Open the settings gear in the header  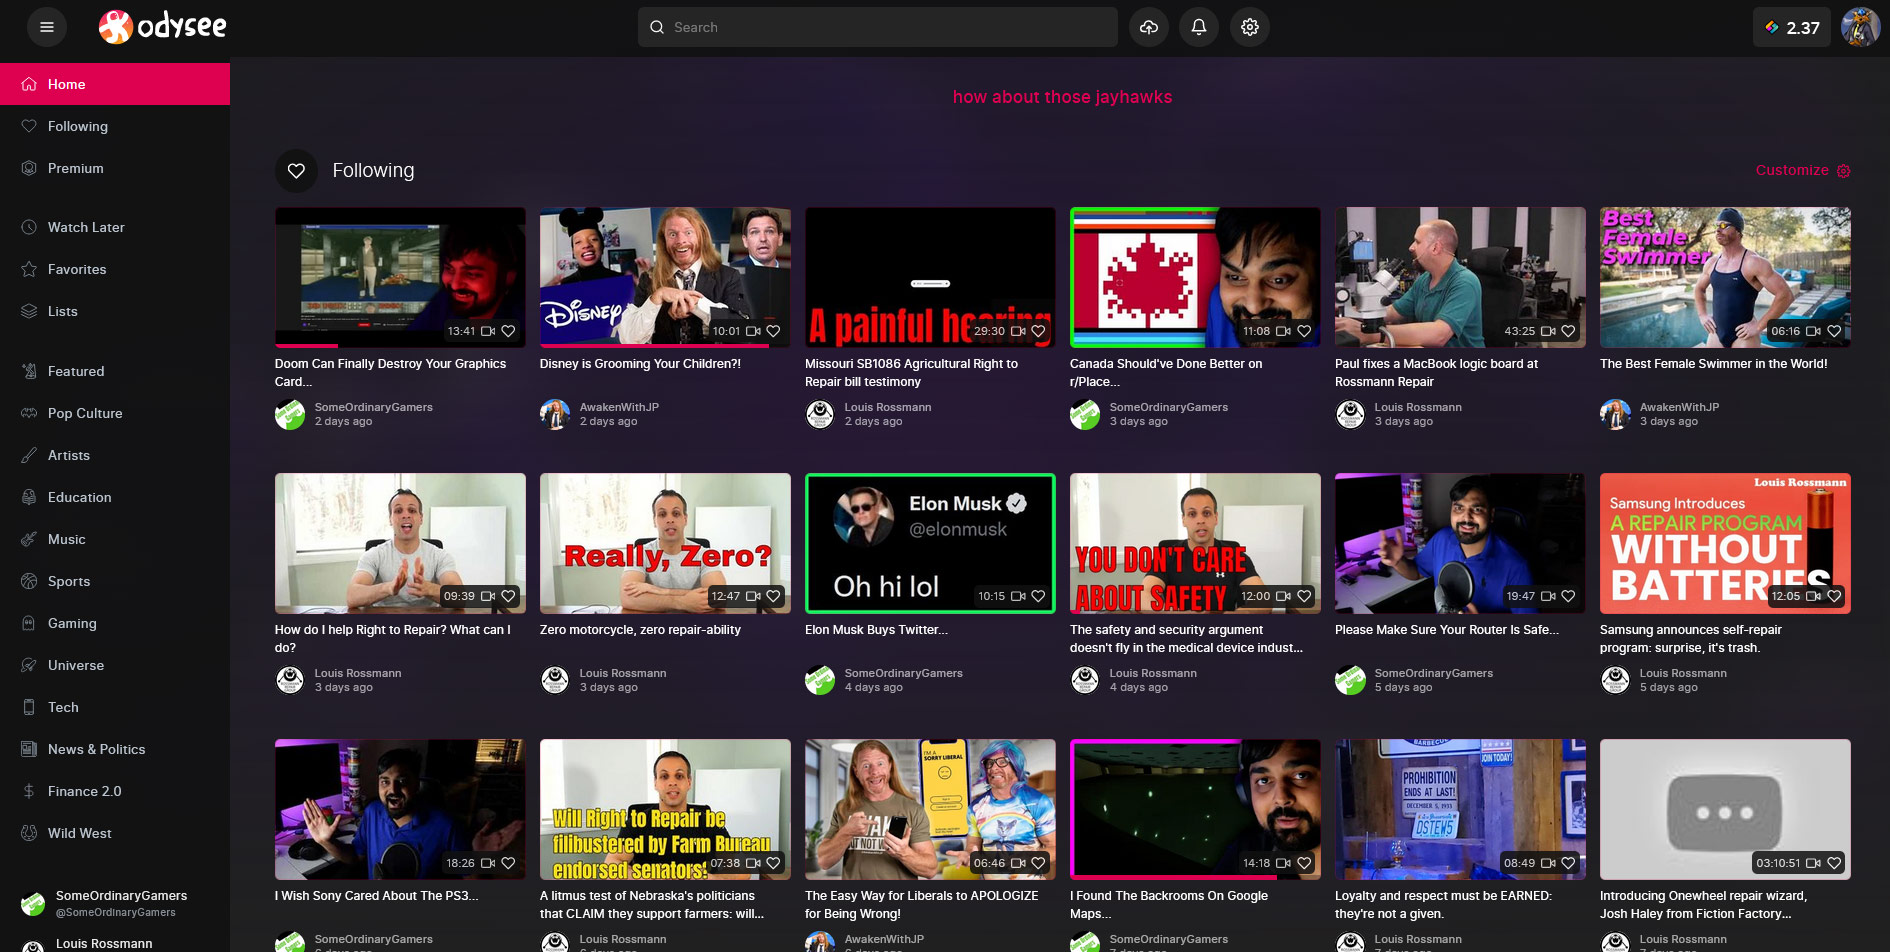pos(1250,27)
